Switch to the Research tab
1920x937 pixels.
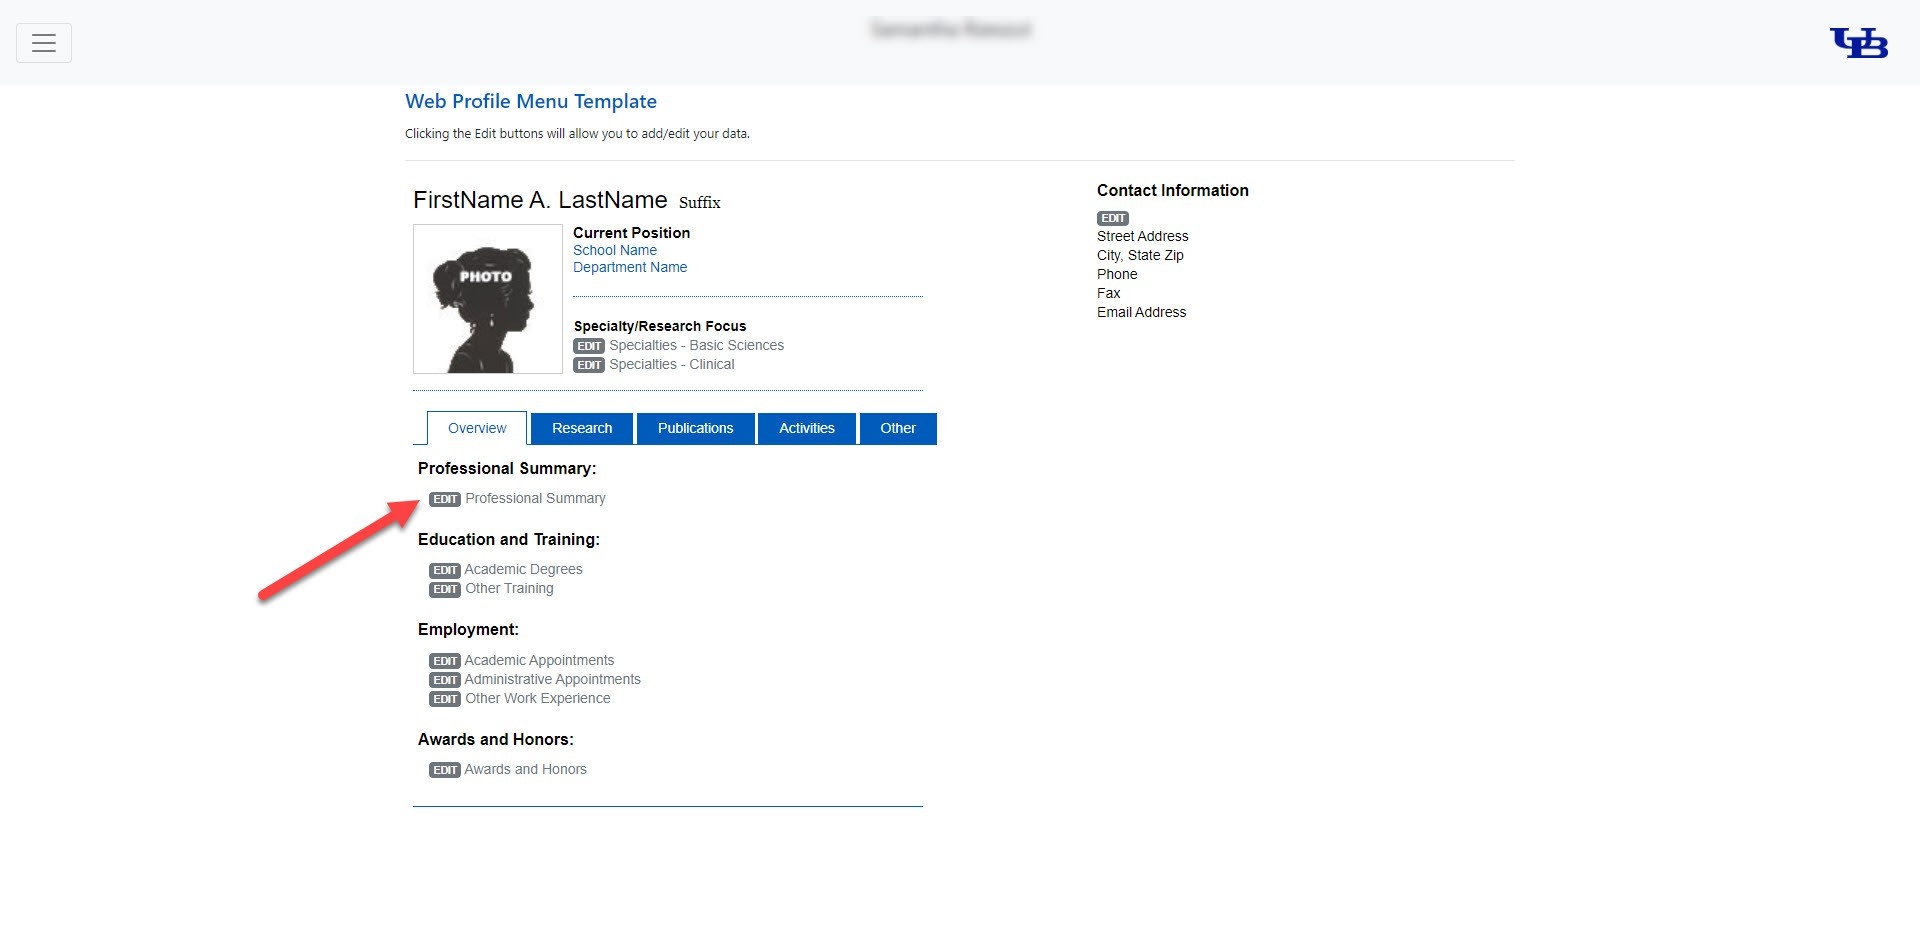(582, 428)
